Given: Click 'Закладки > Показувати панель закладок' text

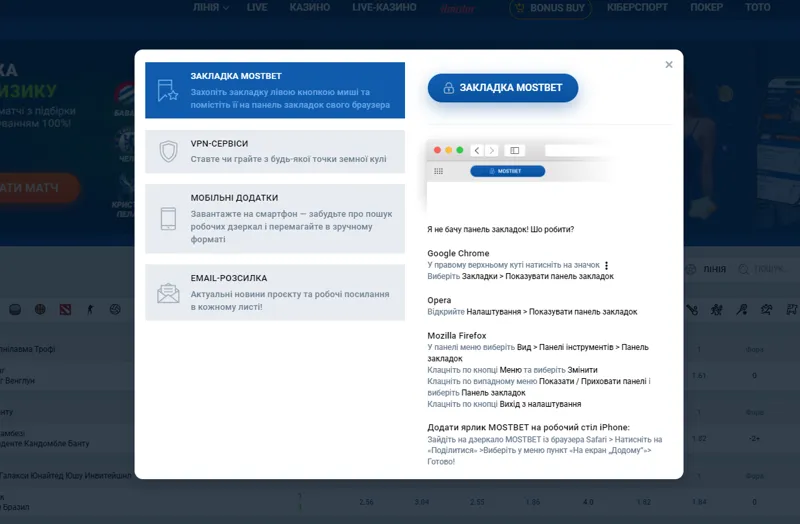Looking at the screenshot, I should [538, 277].
